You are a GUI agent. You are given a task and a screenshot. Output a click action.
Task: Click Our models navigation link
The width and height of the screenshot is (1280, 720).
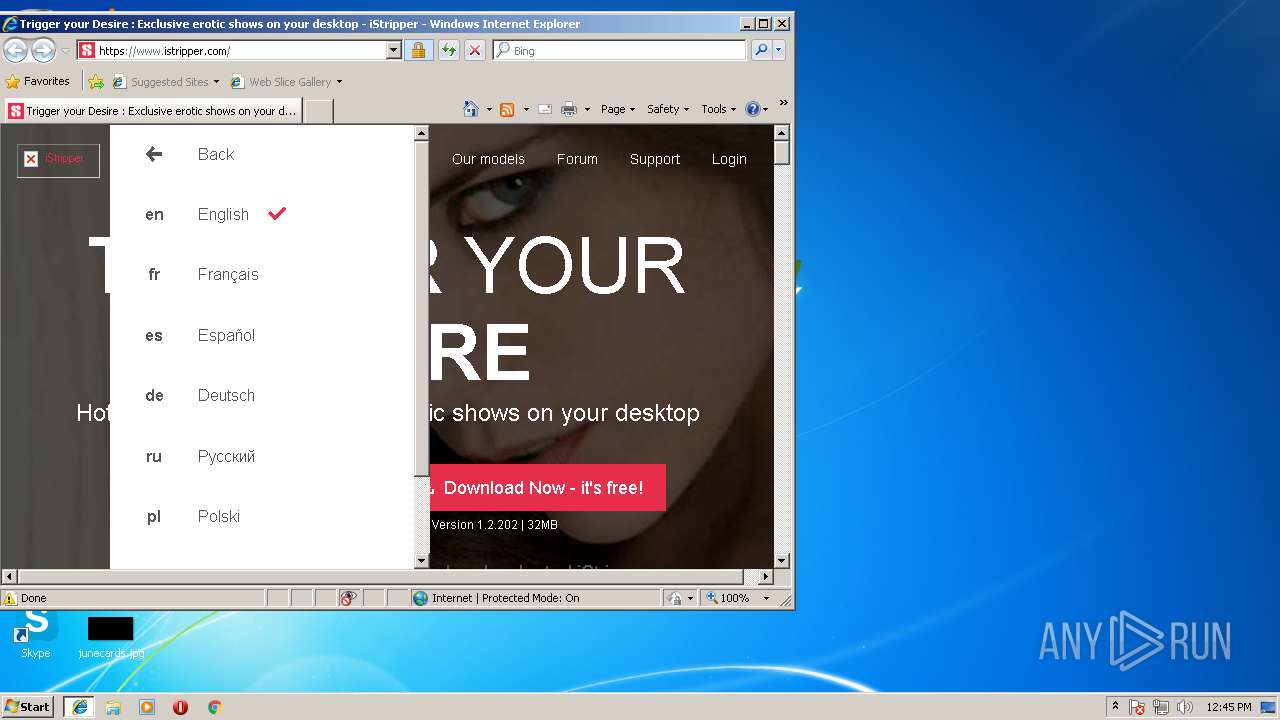(x=488, y=159)
